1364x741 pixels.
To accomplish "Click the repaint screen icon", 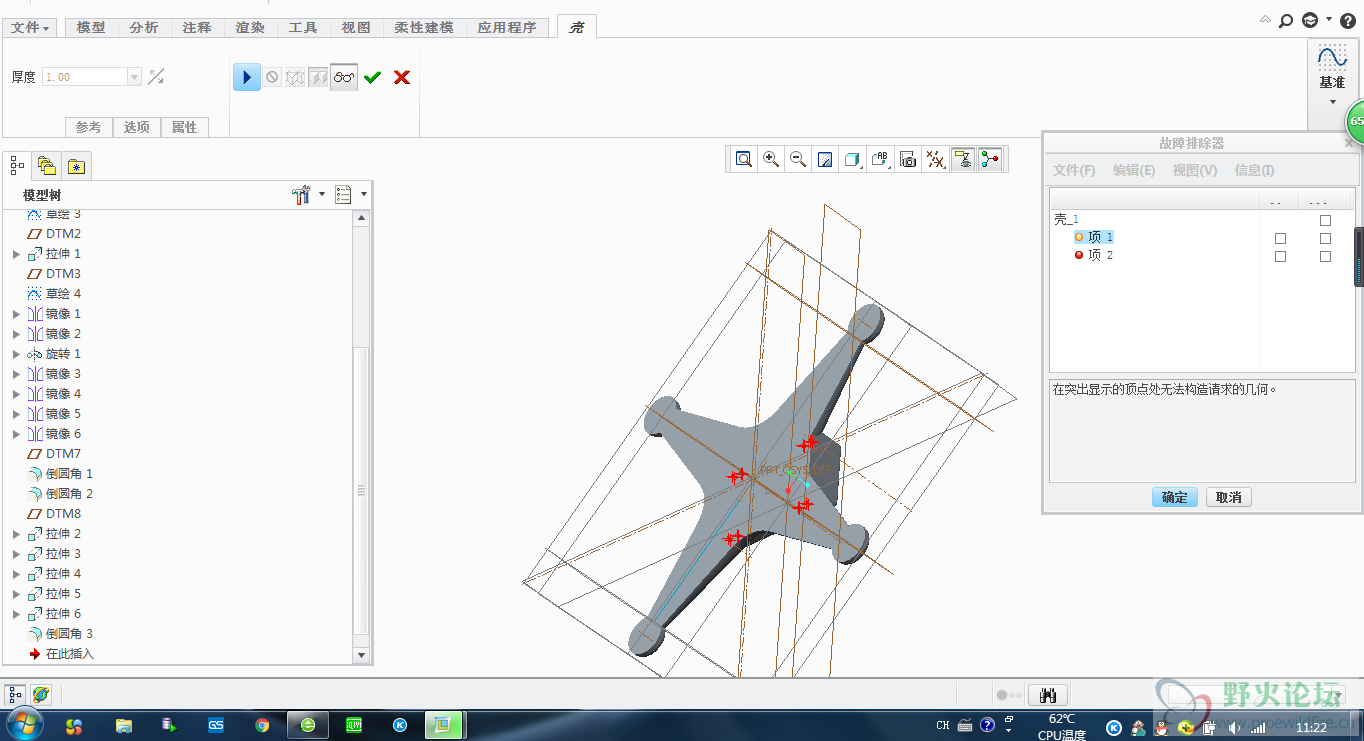I will [x=825, y=159].
